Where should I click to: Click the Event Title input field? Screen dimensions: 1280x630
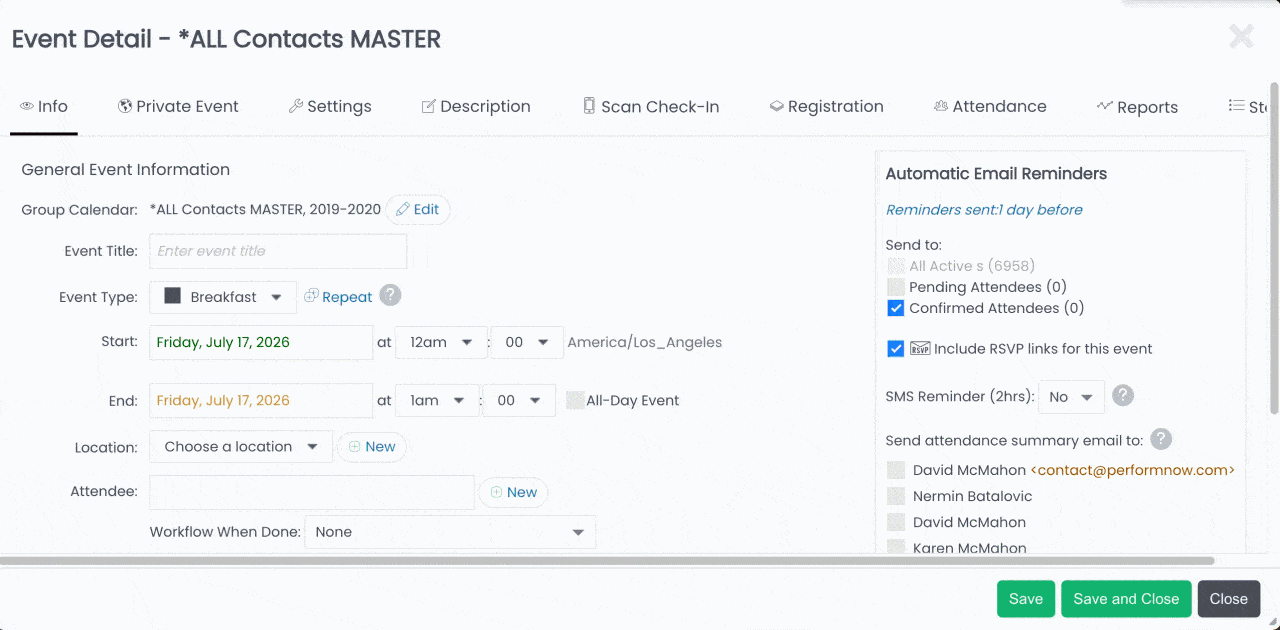[x=278, y=251]
